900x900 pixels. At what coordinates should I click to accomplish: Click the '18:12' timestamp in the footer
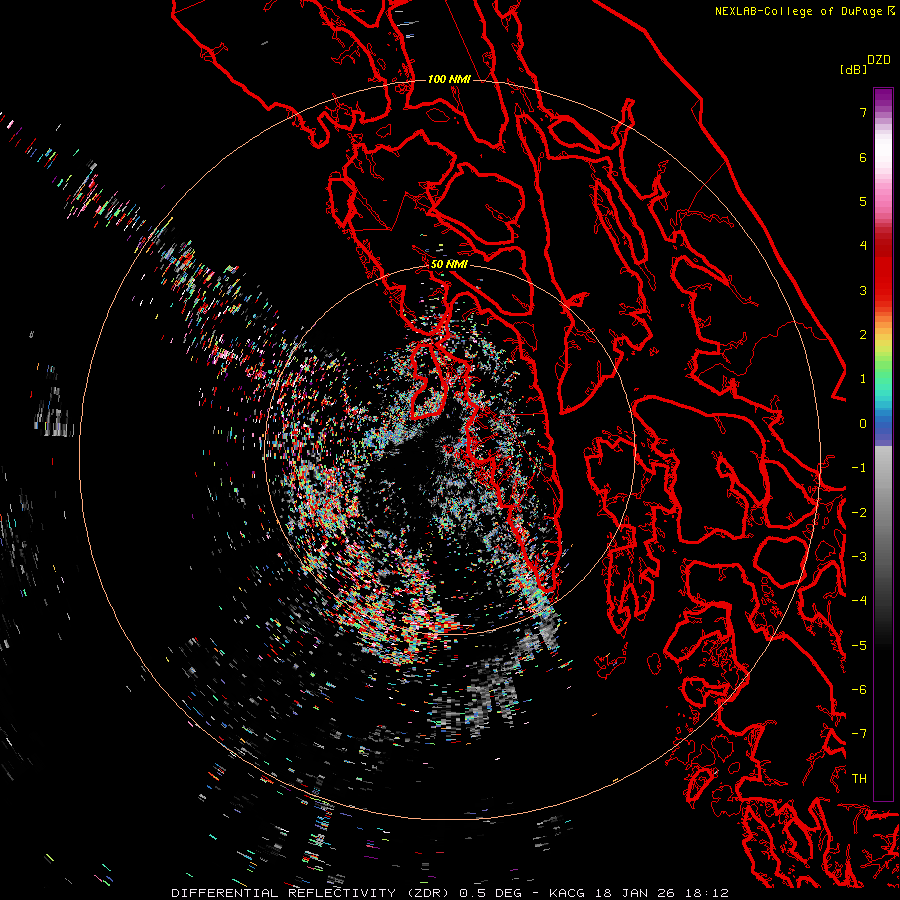click(x=705, y=893)
